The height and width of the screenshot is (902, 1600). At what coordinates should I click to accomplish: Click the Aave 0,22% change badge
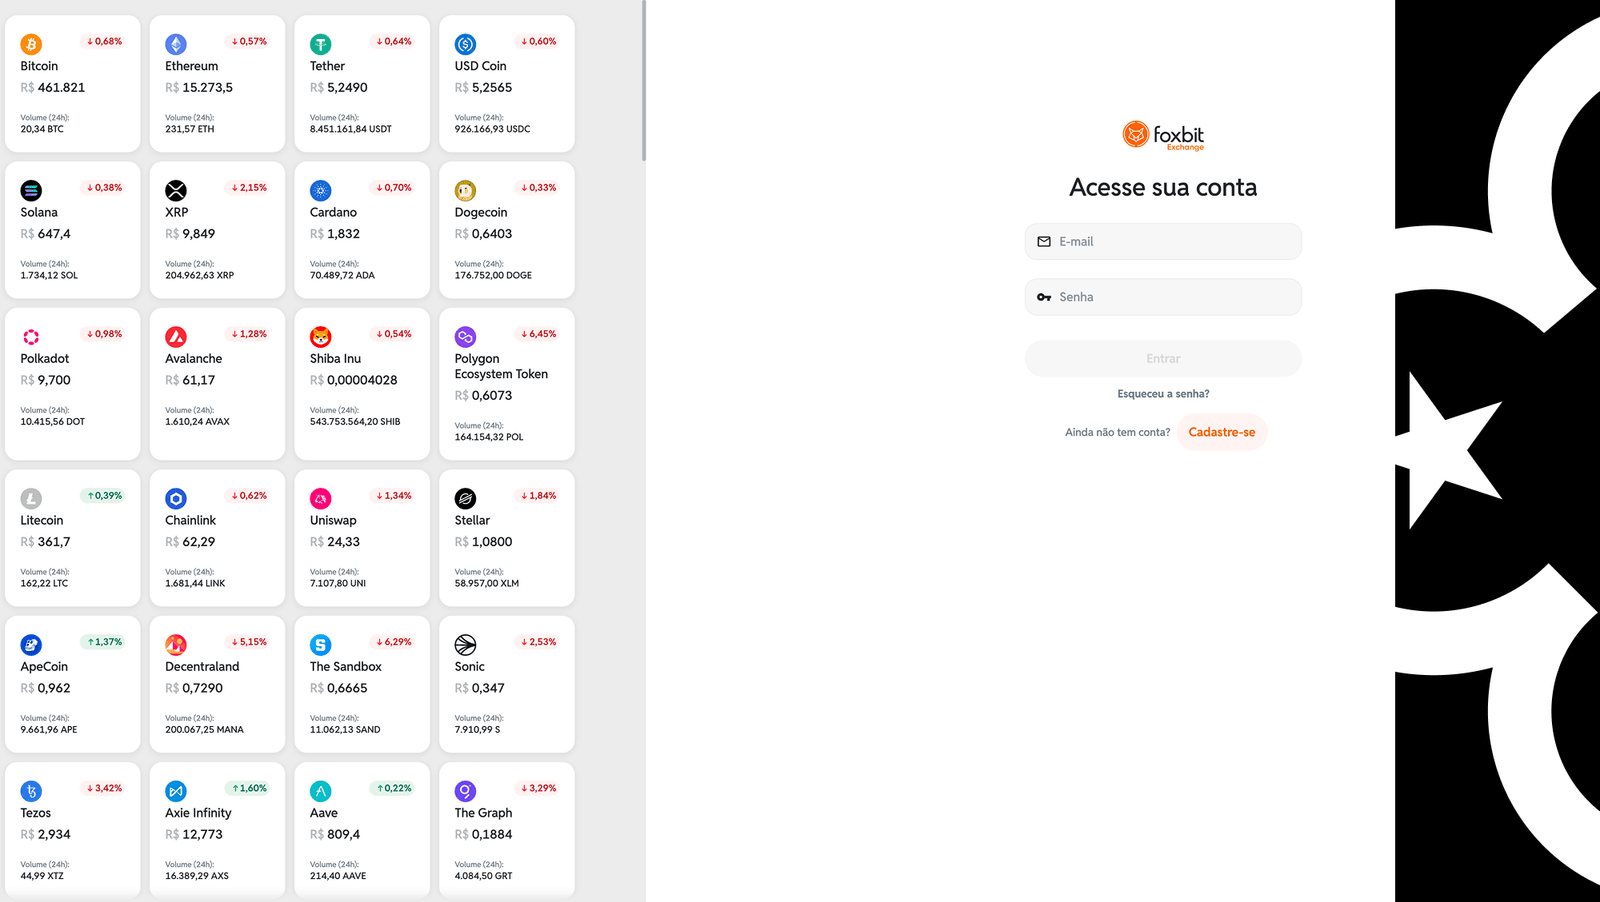pos(394,788)
